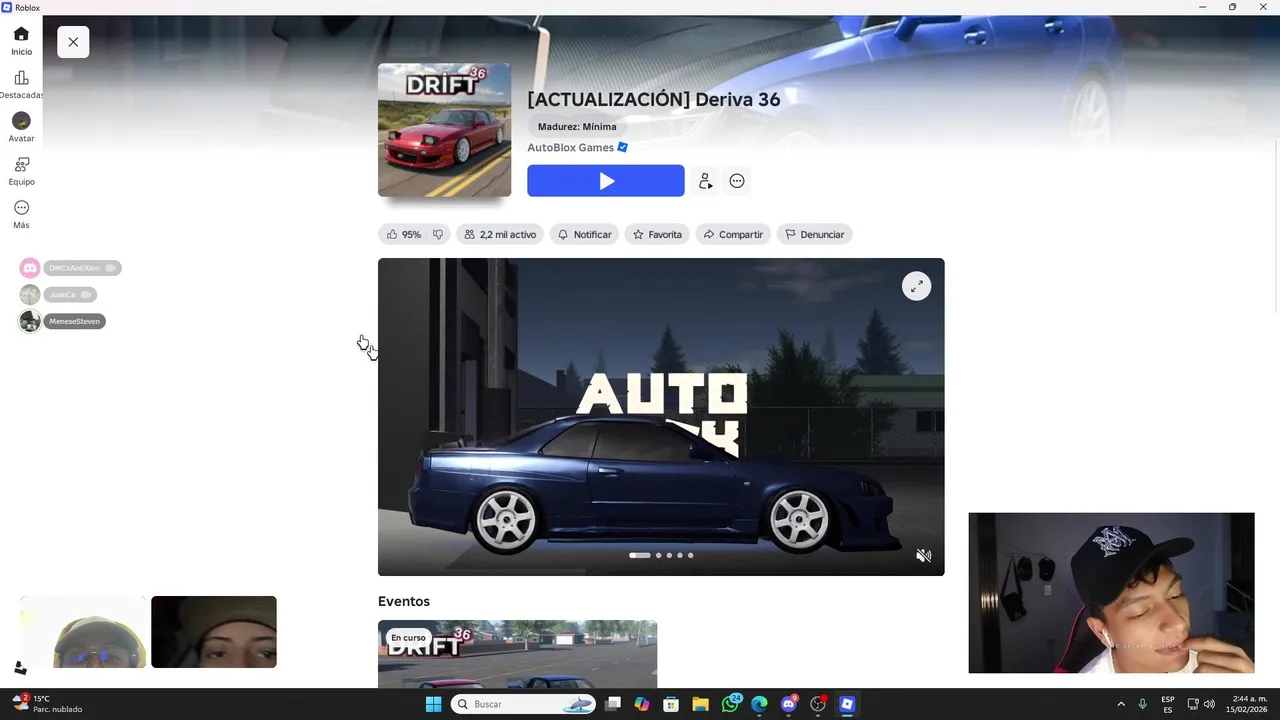Open Microsoft Edge from the taskbar
This screenshot has height=720, width=1280.
click(759, 704)
